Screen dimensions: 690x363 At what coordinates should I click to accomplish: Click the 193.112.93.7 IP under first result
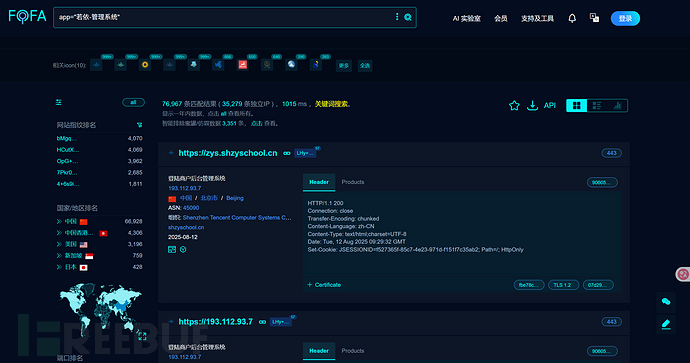click(184, 188)
